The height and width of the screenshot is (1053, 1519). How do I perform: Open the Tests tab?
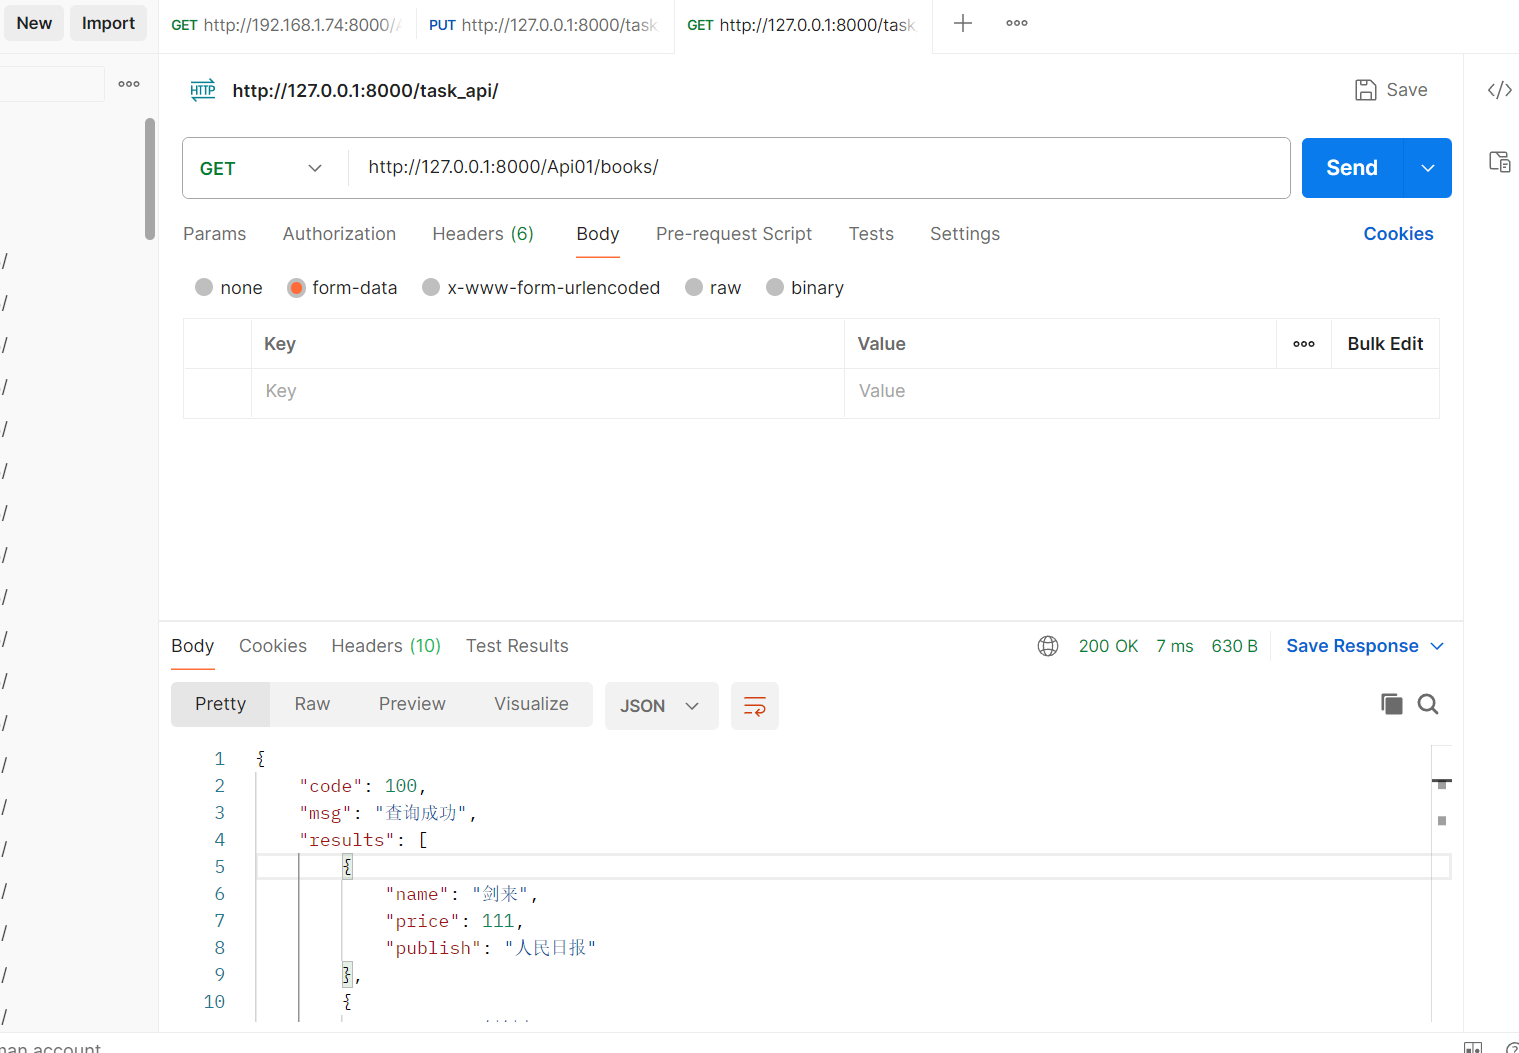click(x=871, y=234)
